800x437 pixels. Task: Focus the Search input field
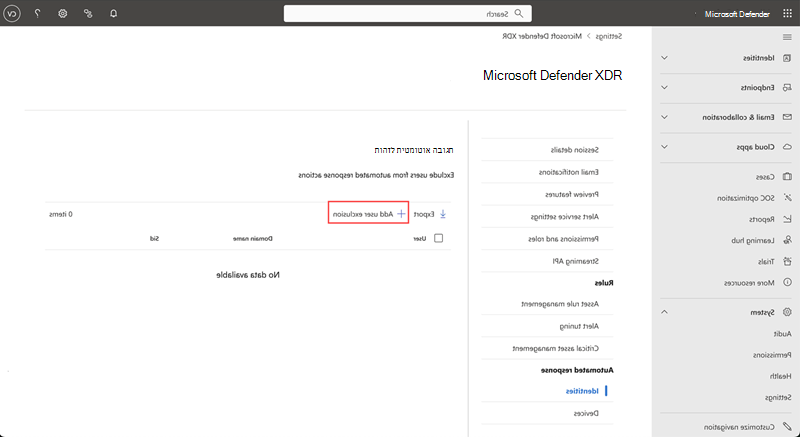point(408,14)
